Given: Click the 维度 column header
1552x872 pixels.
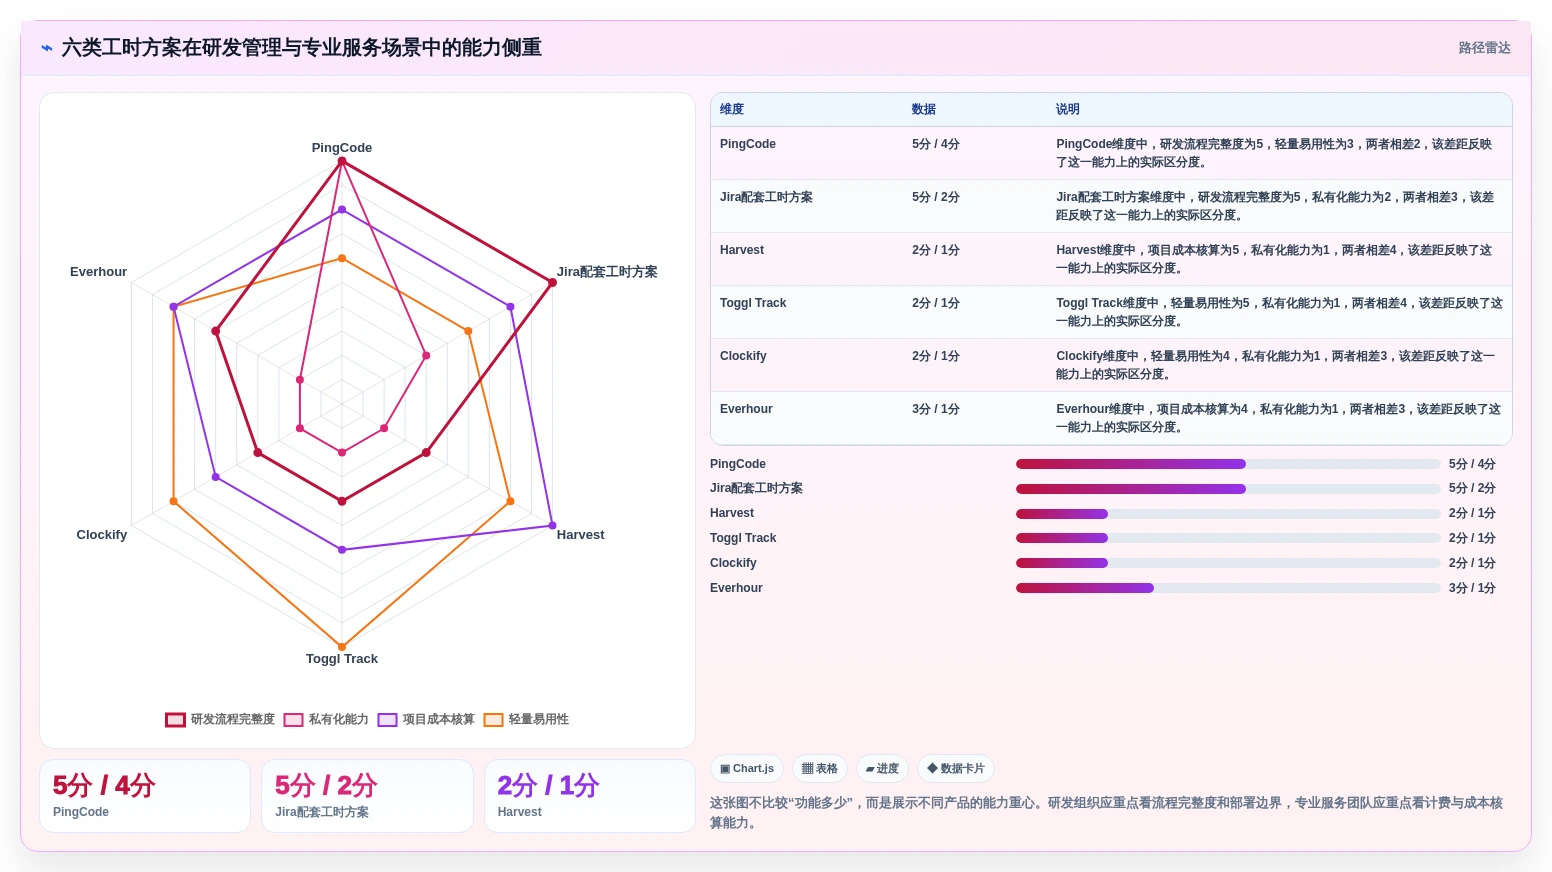Looking at the screenshot, I should pyautogui.click(x=732, y=110).
